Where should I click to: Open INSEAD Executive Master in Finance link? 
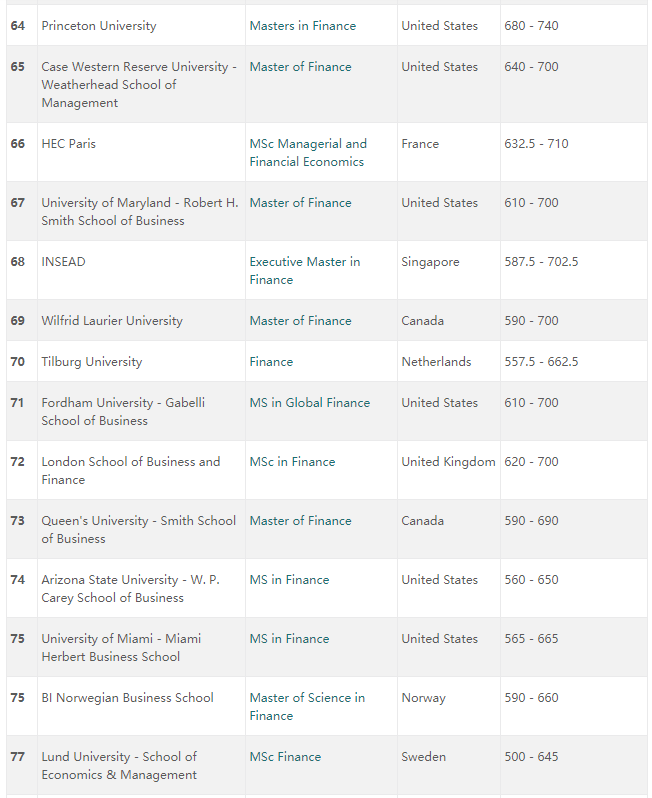304,271
